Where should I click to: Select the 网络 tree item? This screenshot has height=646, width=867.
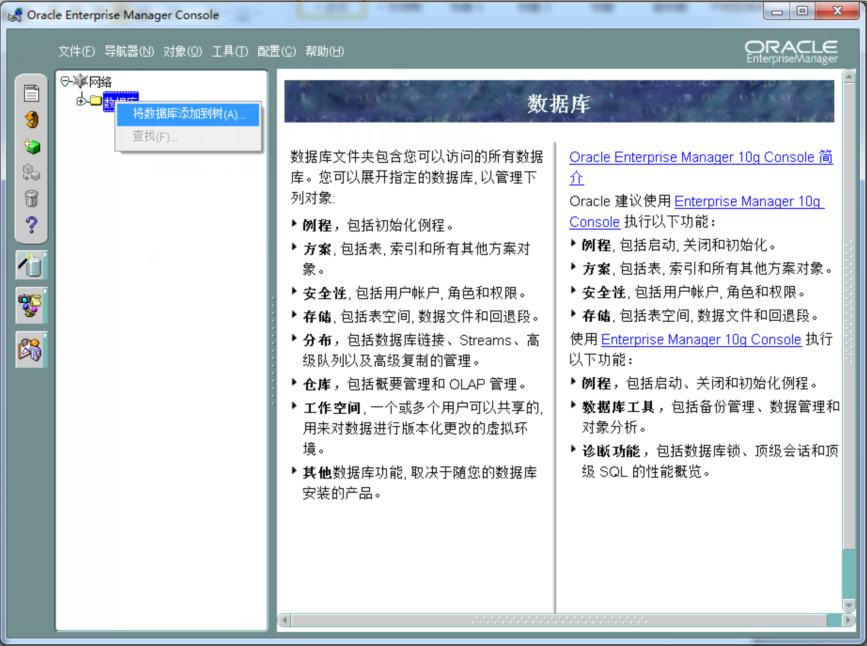point(100,82)
